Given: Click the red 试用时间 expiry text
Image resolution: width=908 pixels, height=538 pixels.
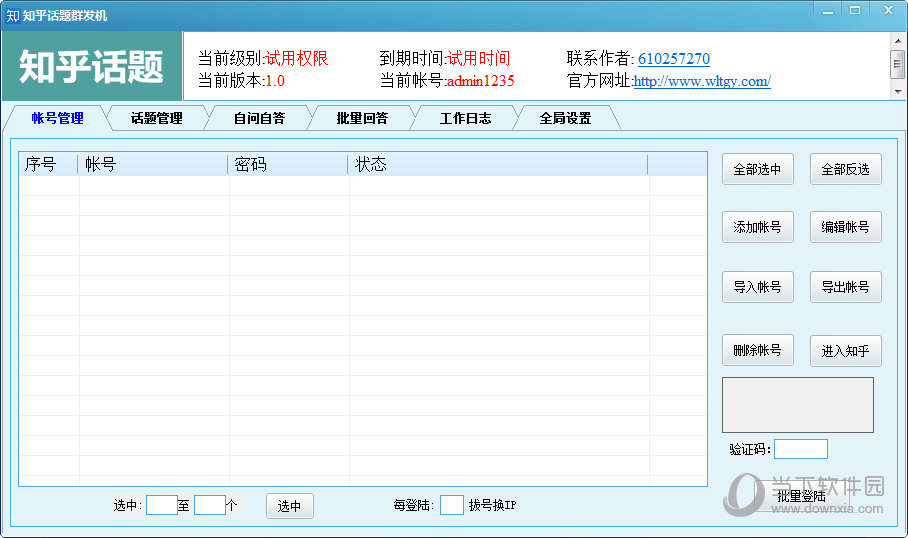Looking at the screenshot, I should 478,58.
